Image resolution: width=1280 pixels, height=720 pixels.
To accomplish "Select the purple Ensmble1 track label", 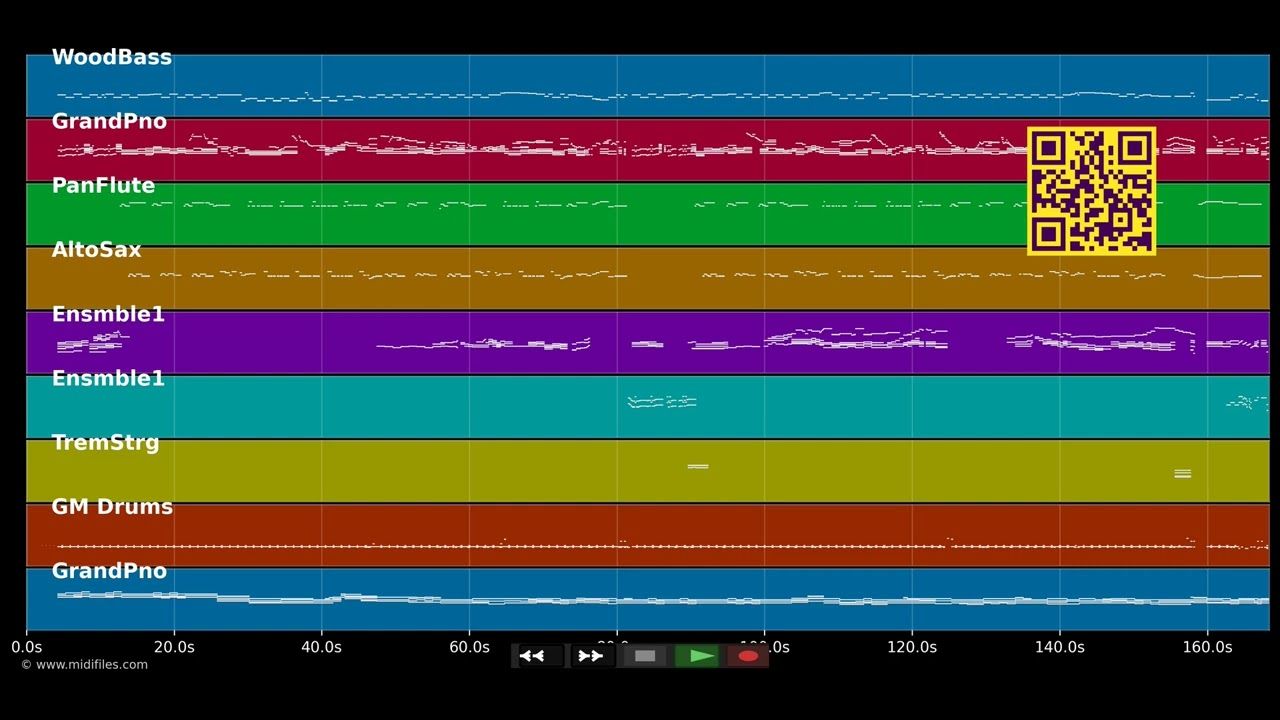I will click(x=108, y=315).
